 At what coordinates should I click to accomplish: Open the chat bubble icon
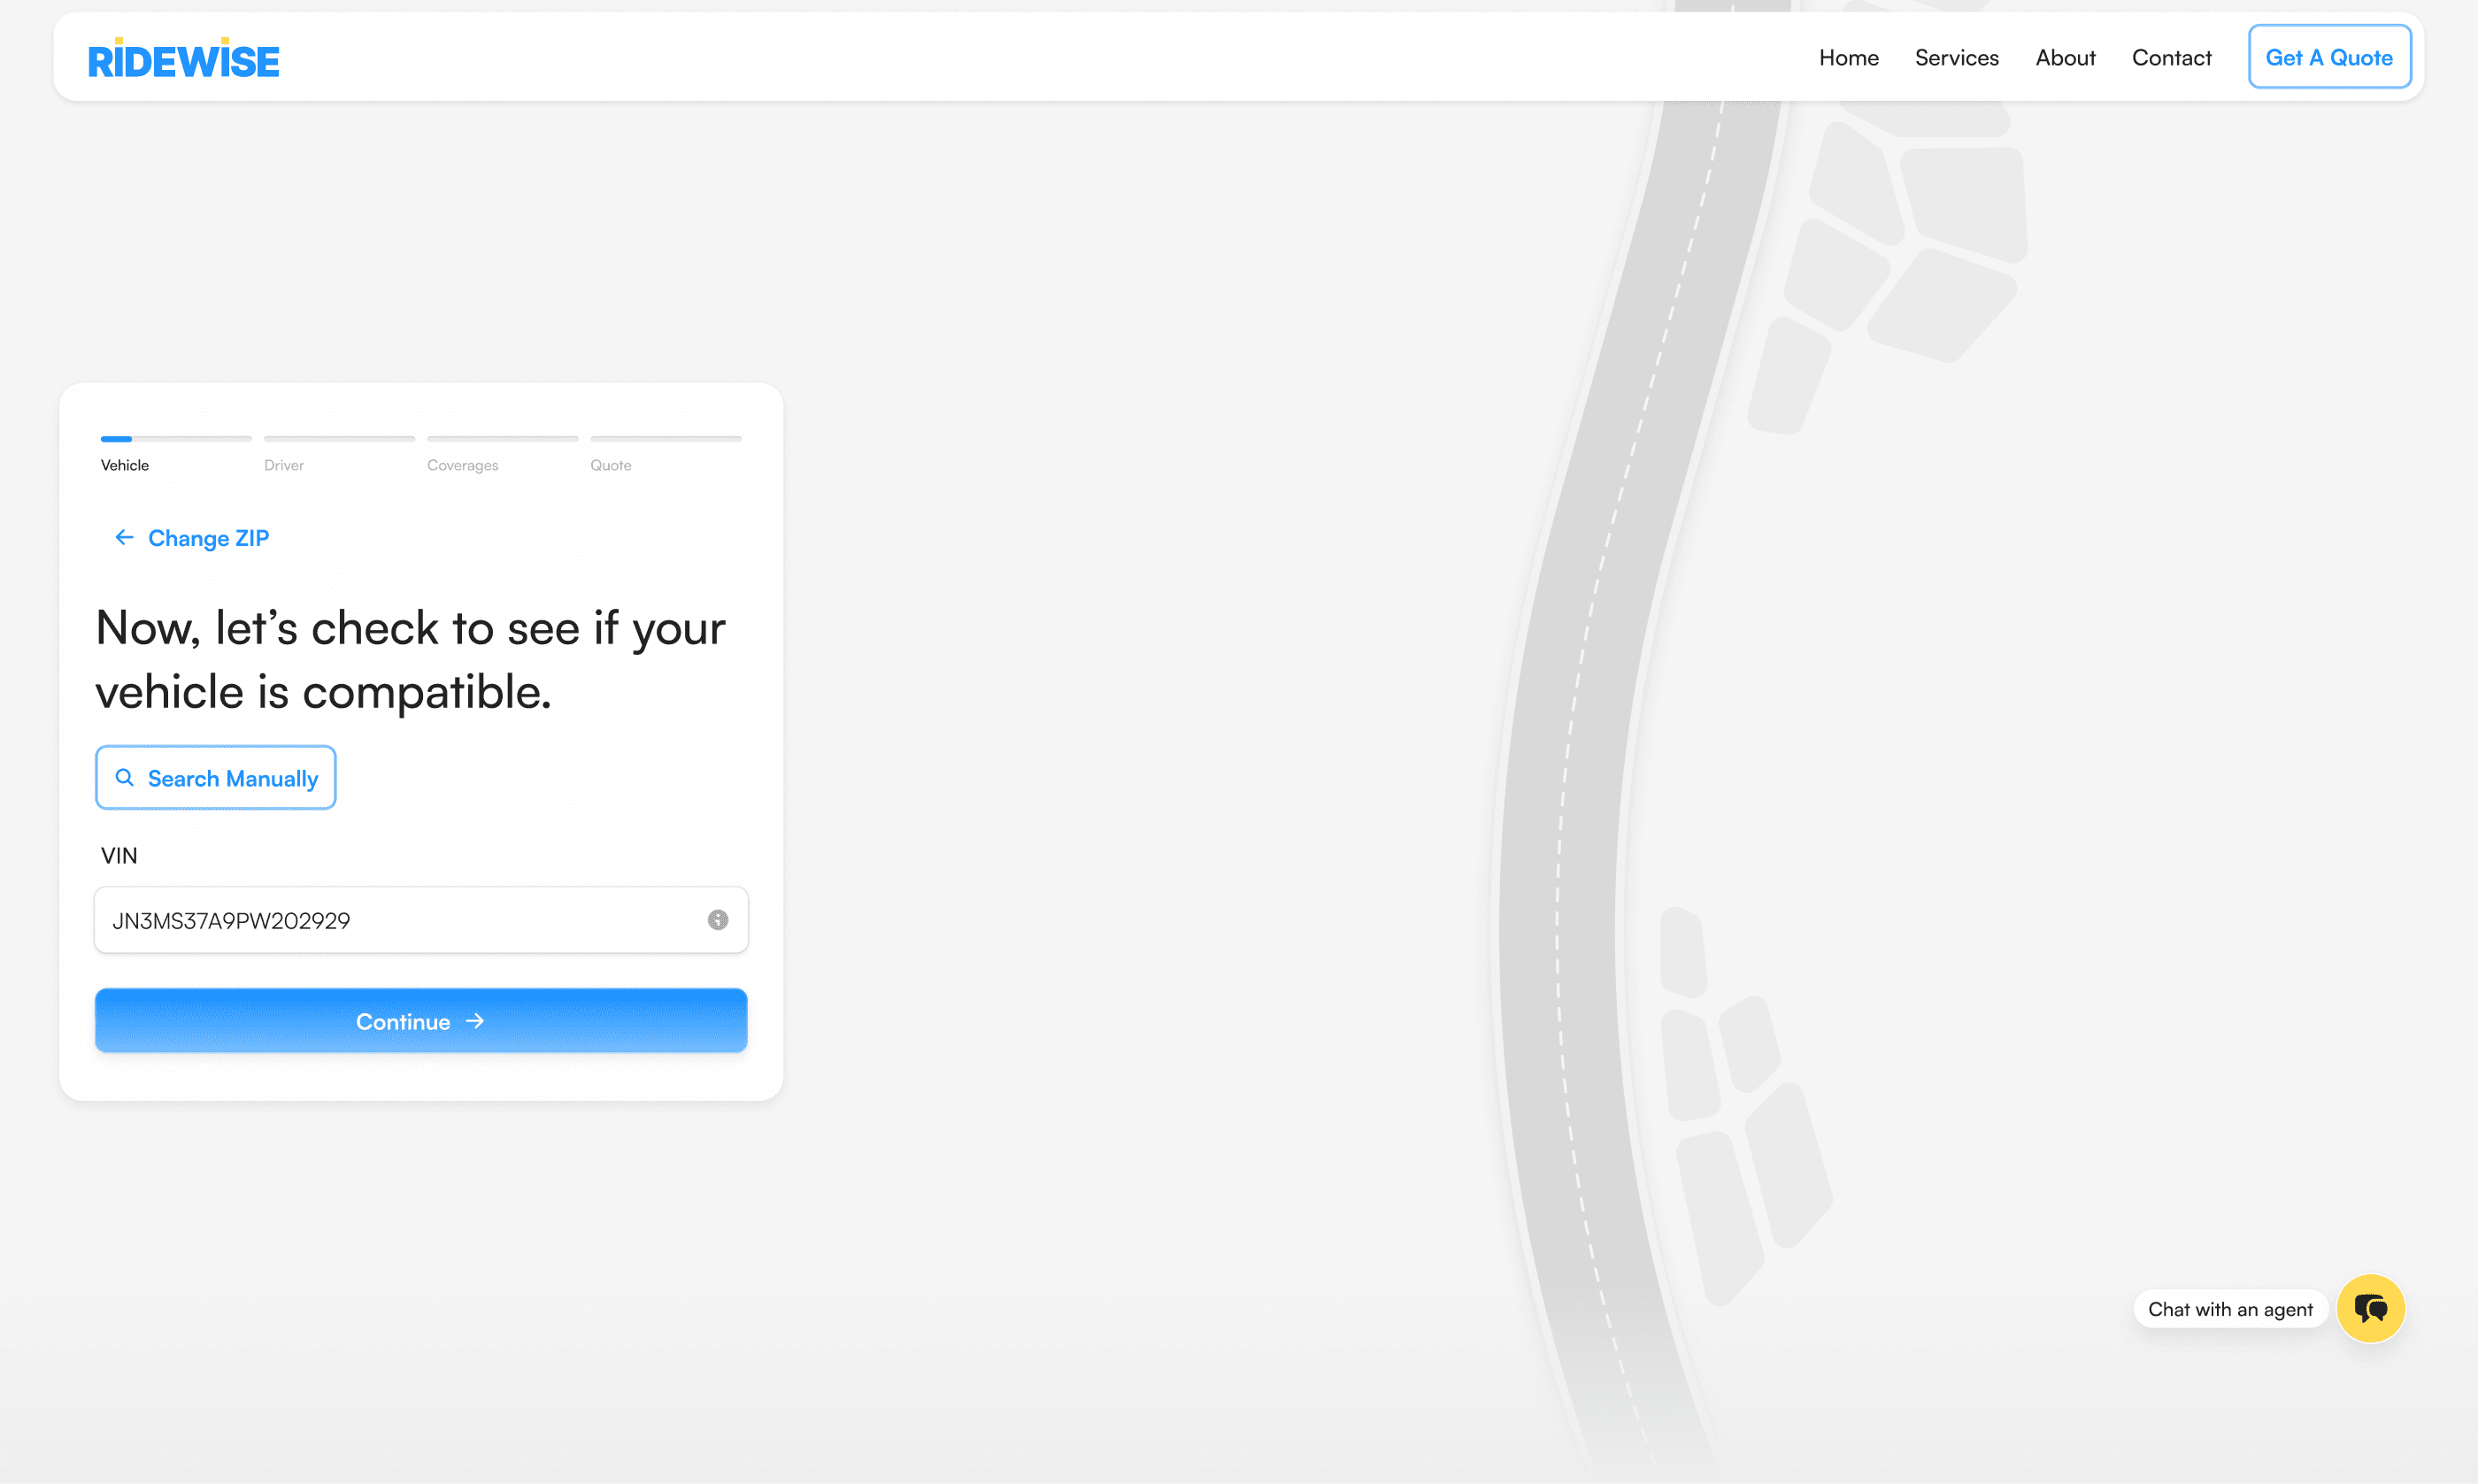click(2370, 1308)
